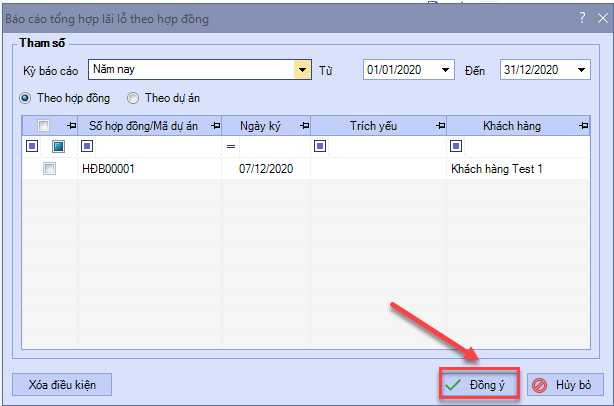Click the Khách hàng filter text field
Image resolution: width=614 pixels, height=406 pixels.
tap(526, 146)
